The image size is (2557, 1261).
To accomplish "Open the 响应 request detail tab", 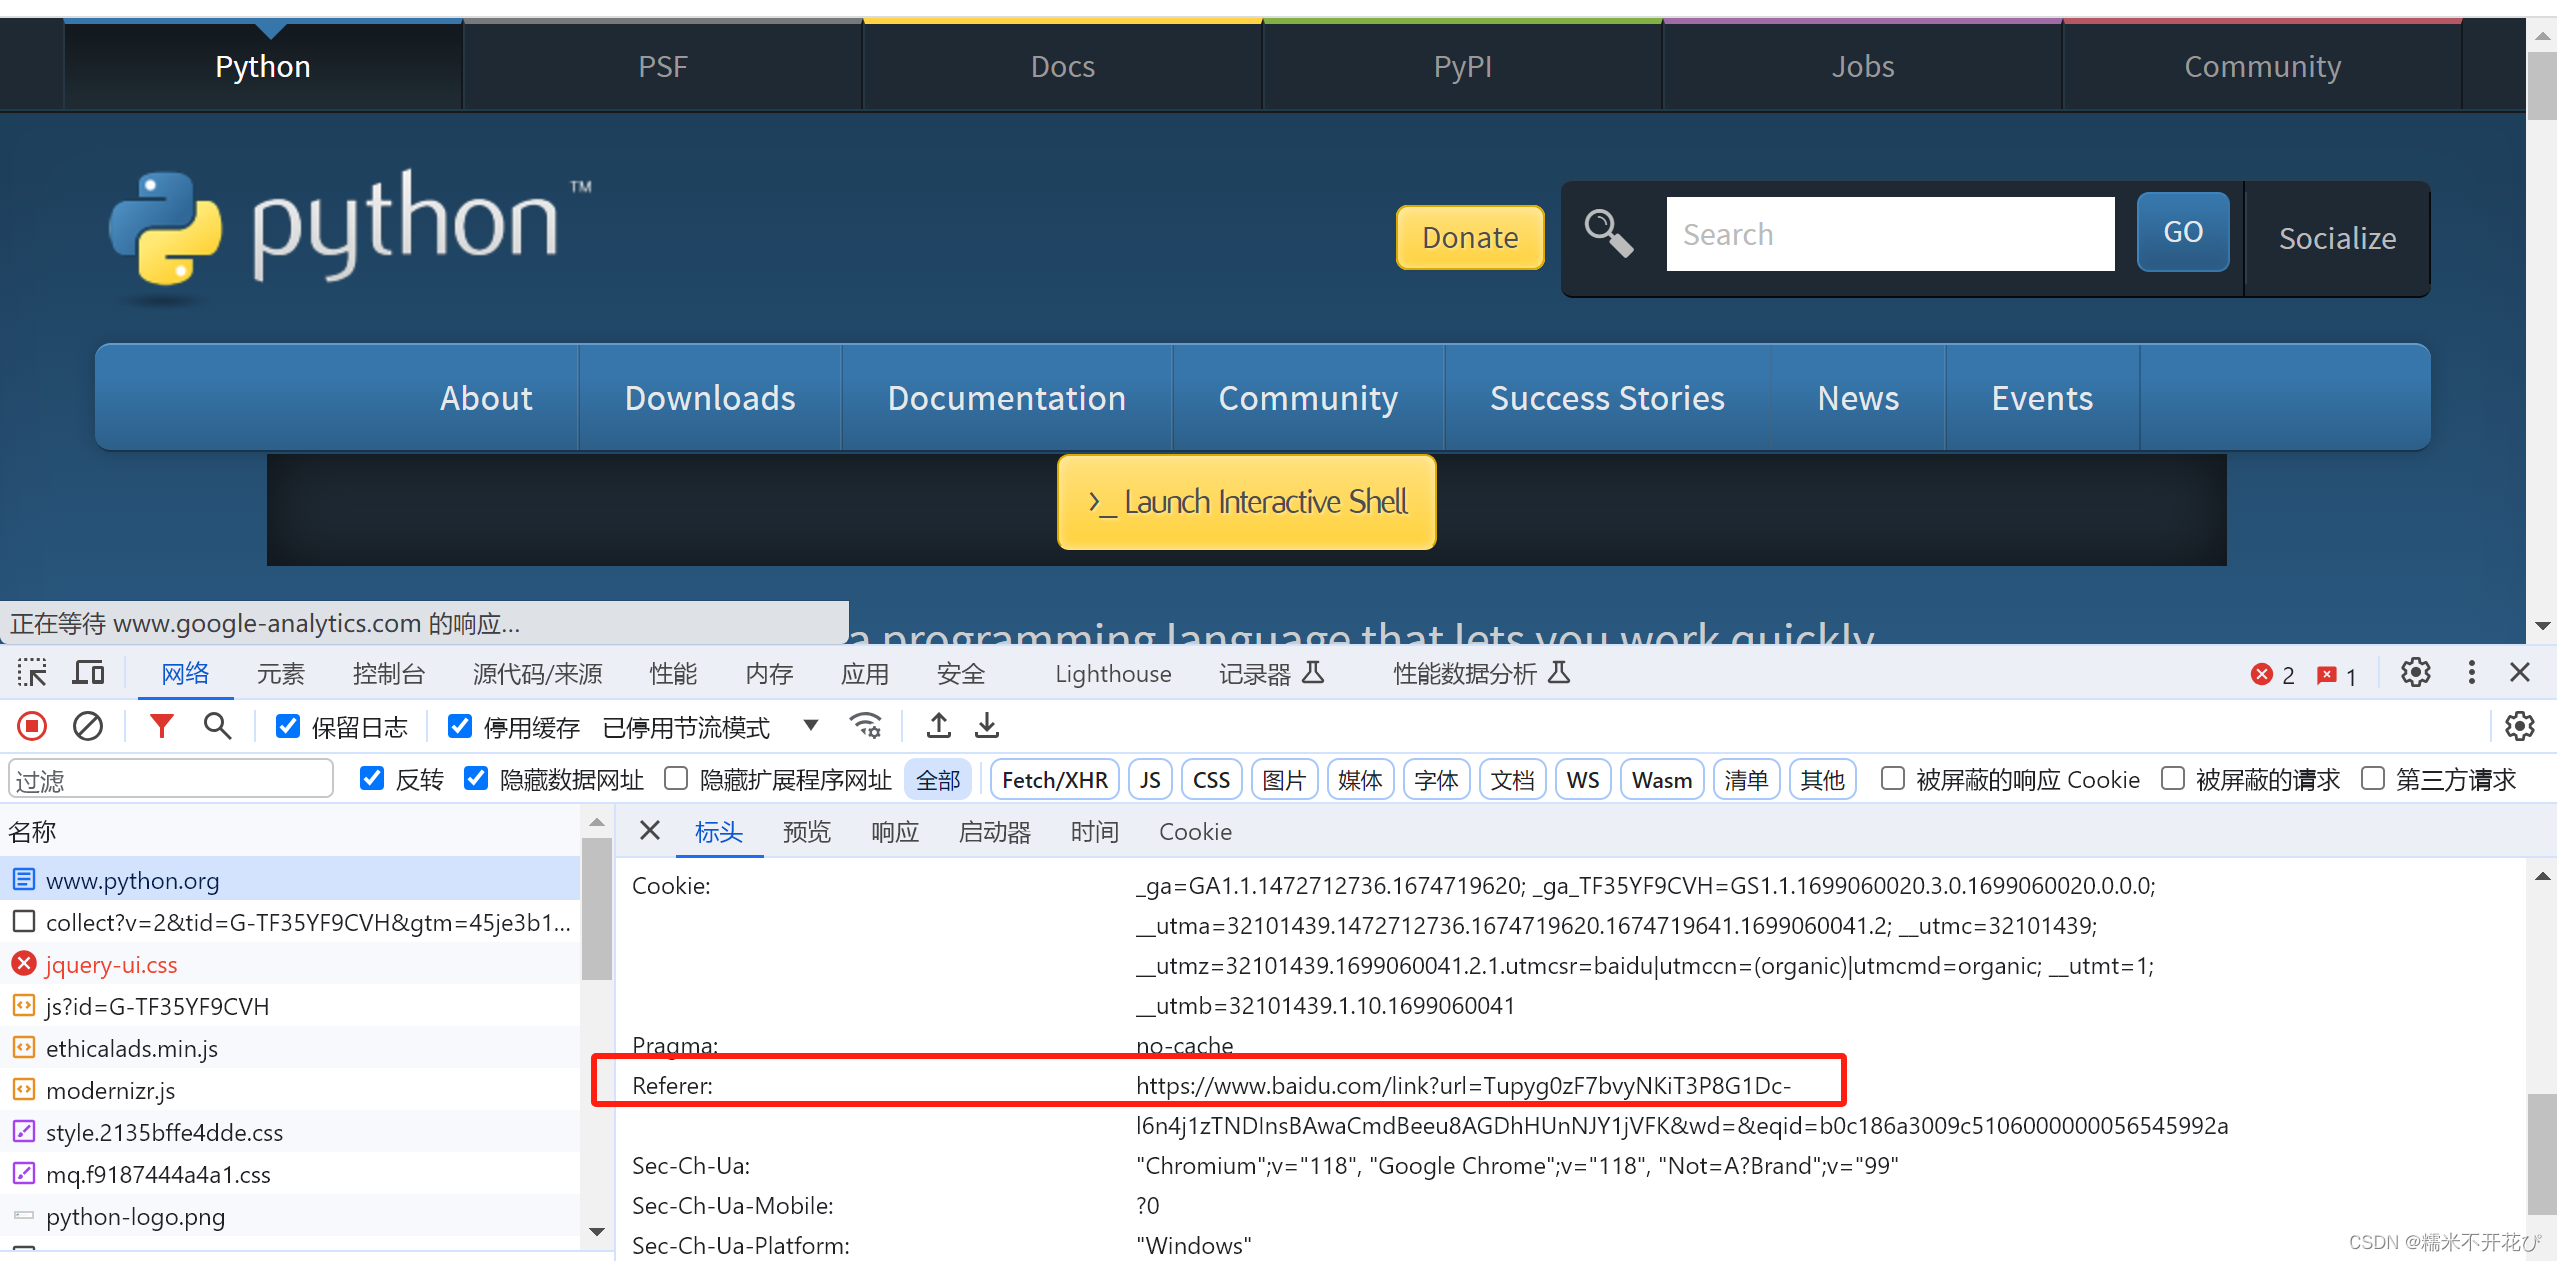I will click(894, 832).
